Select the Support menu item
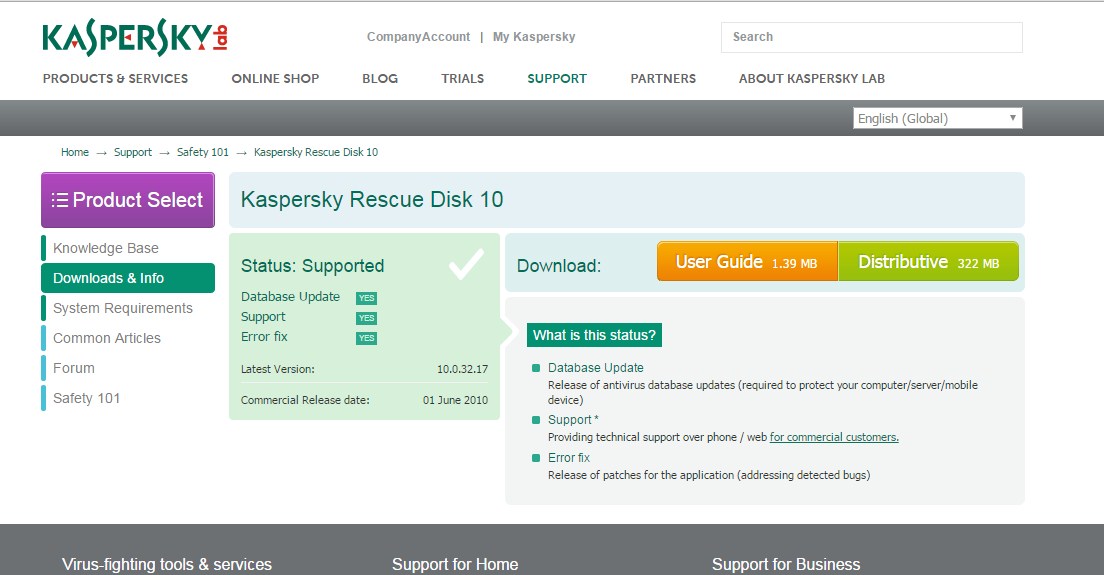Viewport: 1104px width, 575px height. [557, 79]
